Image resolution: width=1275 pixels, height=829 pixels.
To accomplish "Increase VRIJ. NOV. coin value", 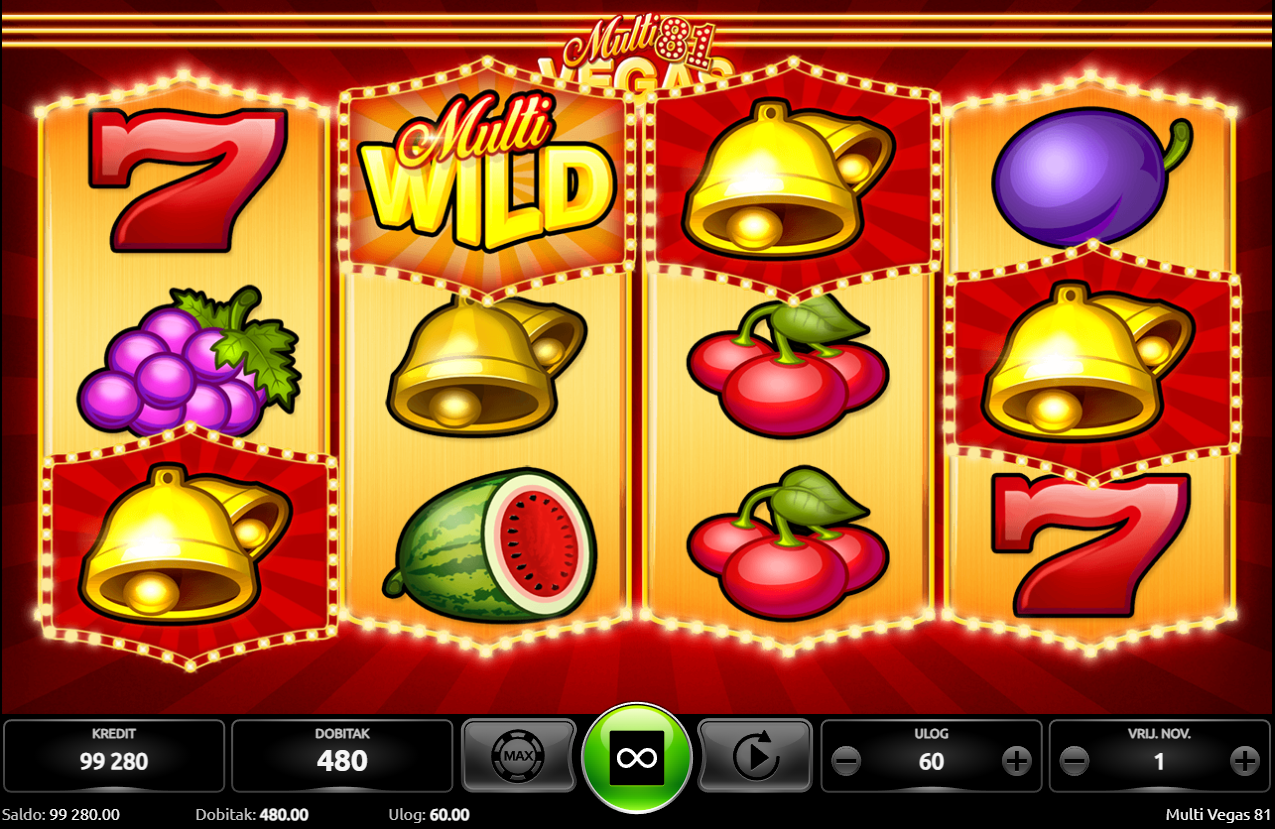I will point(1245,762).
